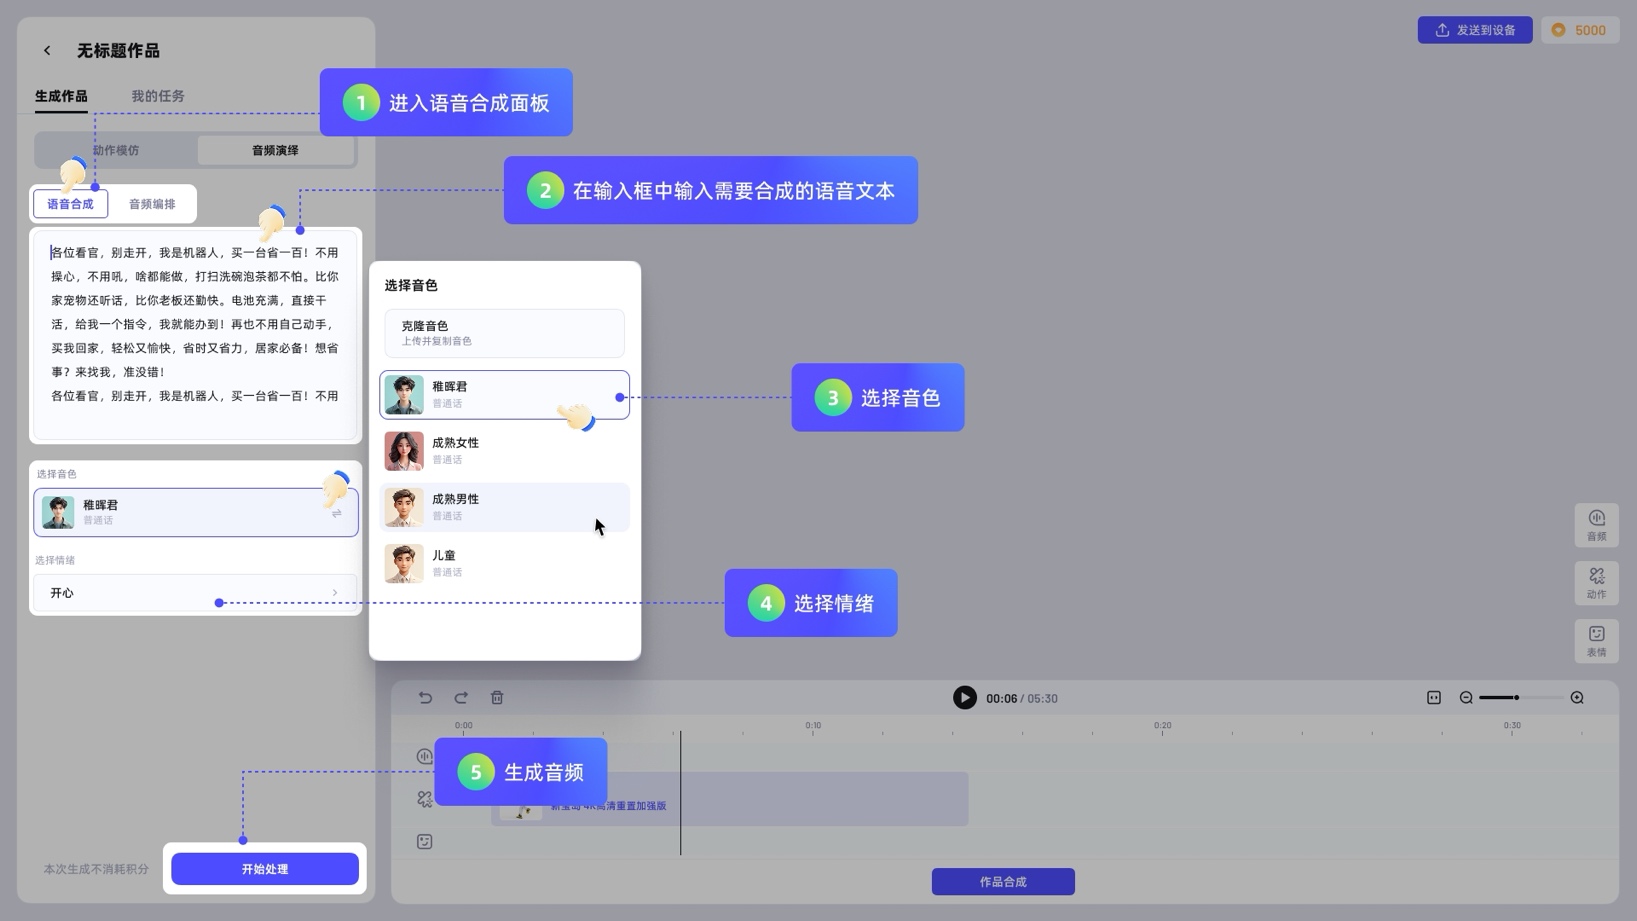Delete the clip using the trash icon
The image size is (1637, 921).
496,697
